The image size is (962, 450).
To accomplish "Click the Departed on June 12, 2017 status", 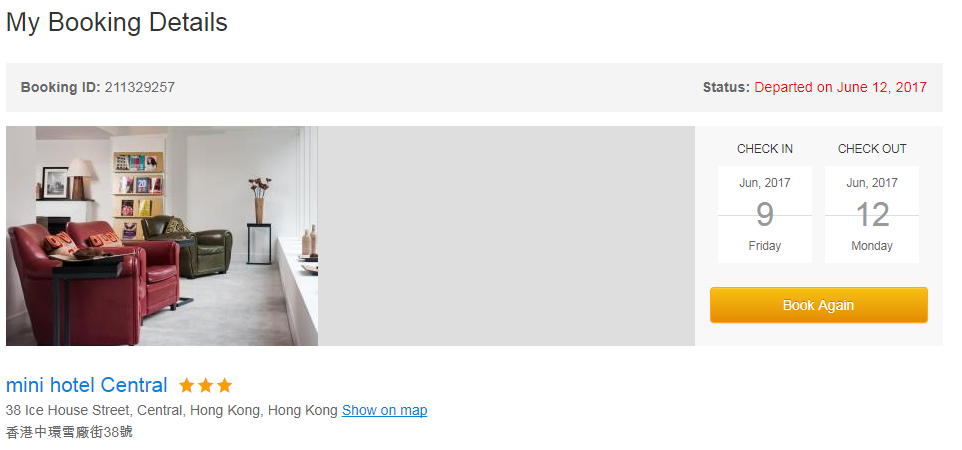I will [841, 87].
